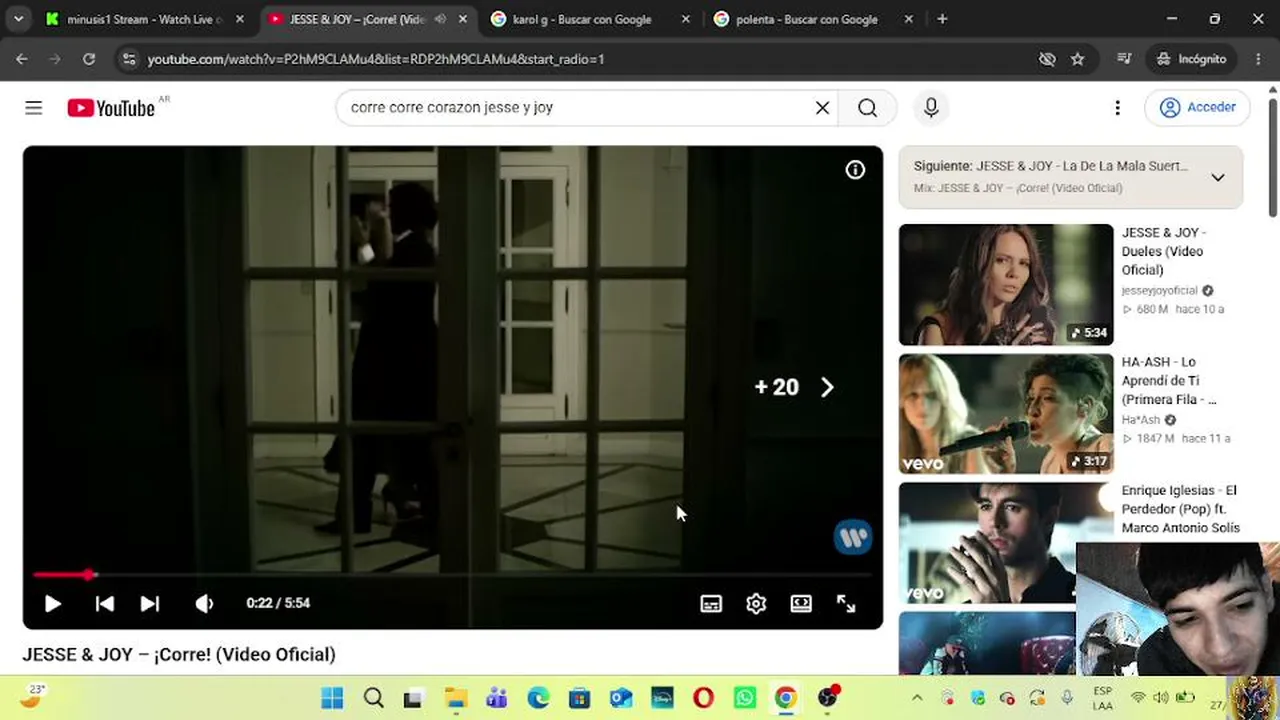
Task: Open the Enrique Iglesias El Perdedor thumbnail
Action: pos(1006,543)
